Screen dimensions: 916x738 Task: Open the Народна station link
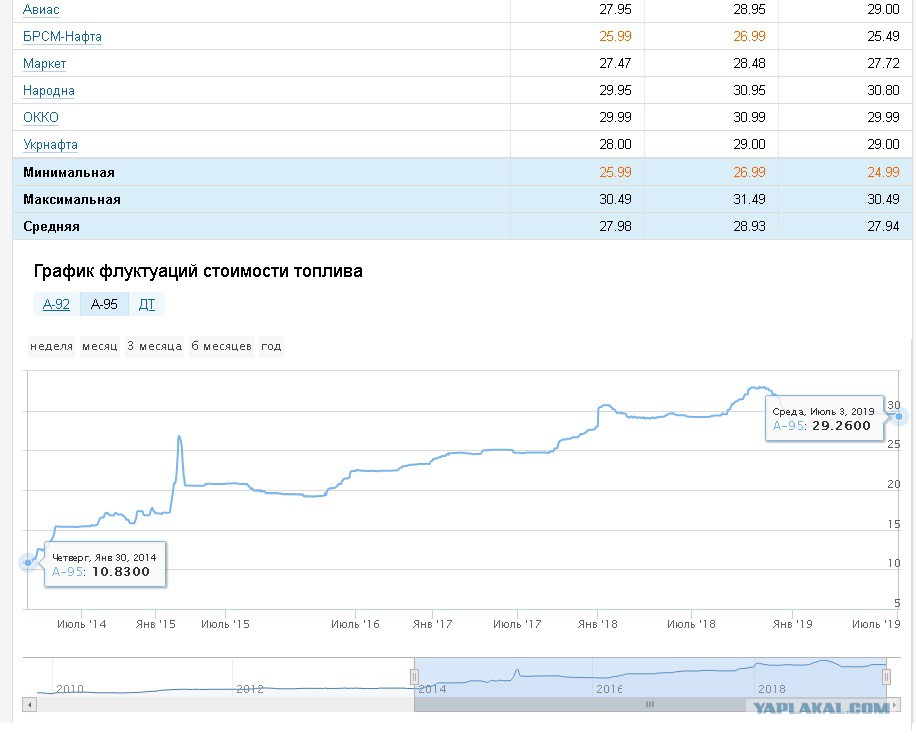click(x=48, y=91)
